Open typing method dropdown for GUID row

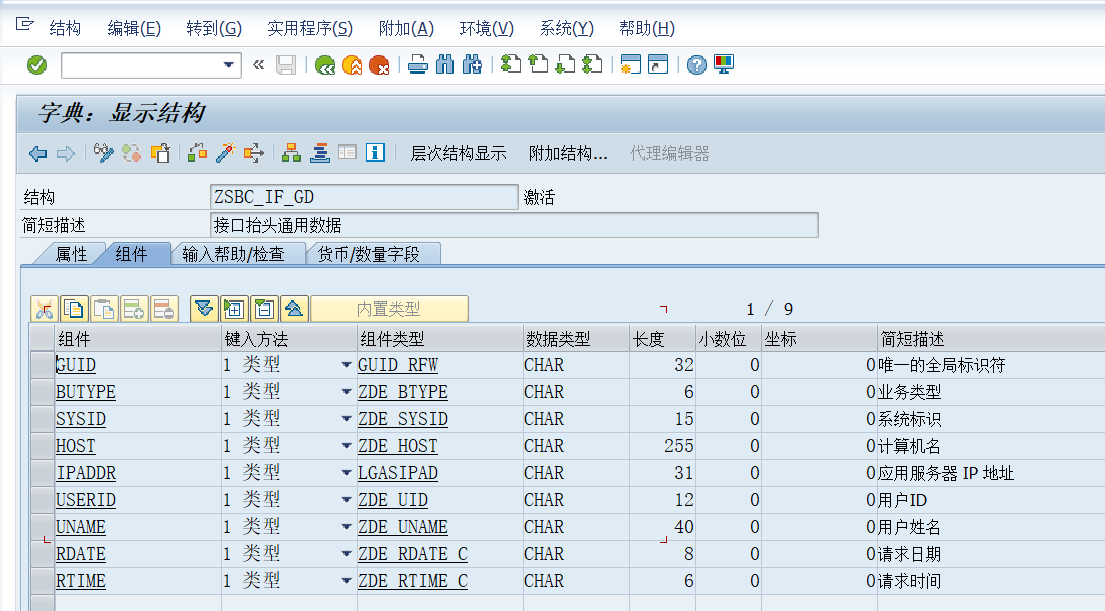346,365
